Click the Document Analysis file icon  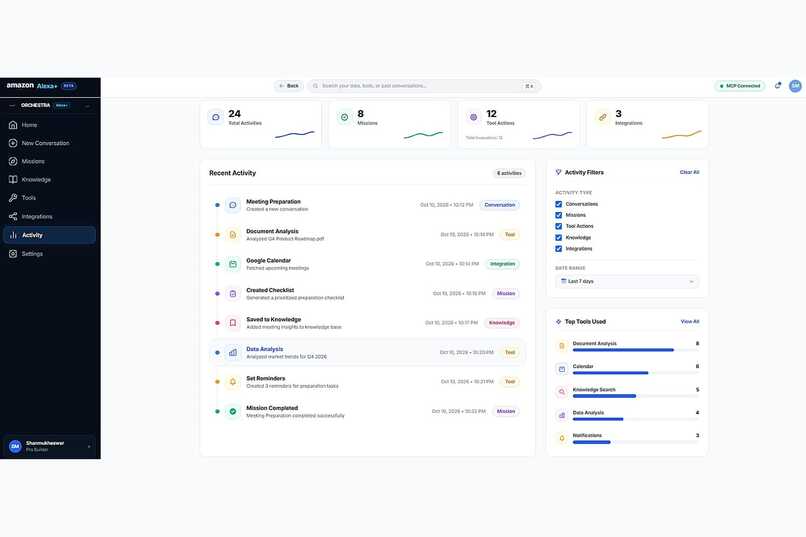point(233,235)
